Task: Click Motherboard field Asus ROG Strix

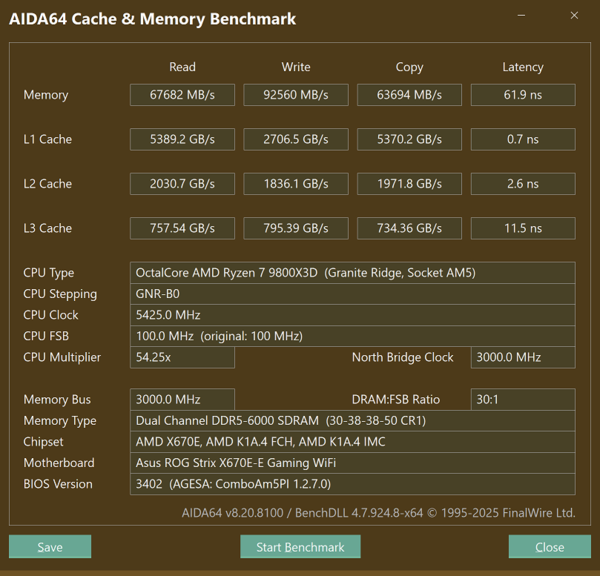Action: point(353,462)
